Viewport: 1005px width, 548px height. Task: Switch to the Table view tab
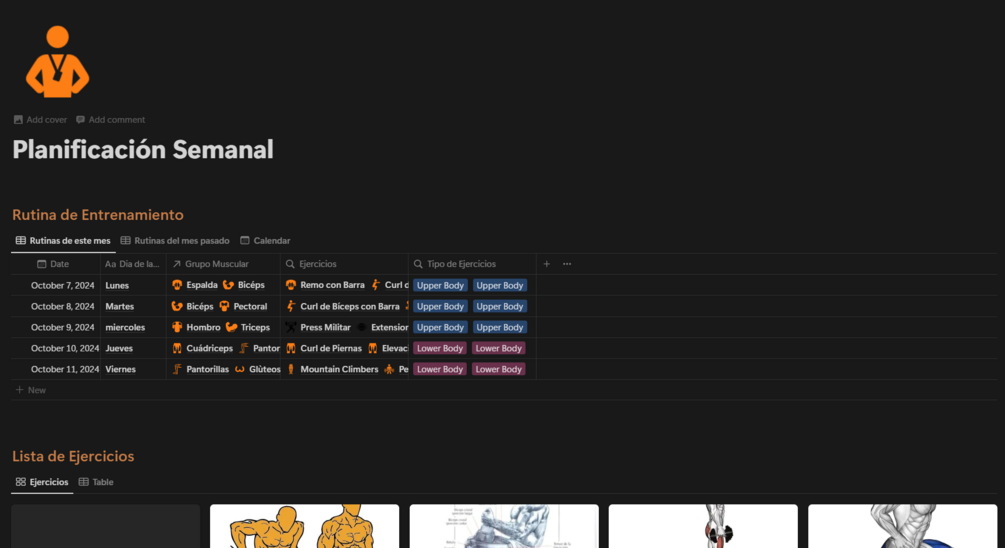pos(96,482)
